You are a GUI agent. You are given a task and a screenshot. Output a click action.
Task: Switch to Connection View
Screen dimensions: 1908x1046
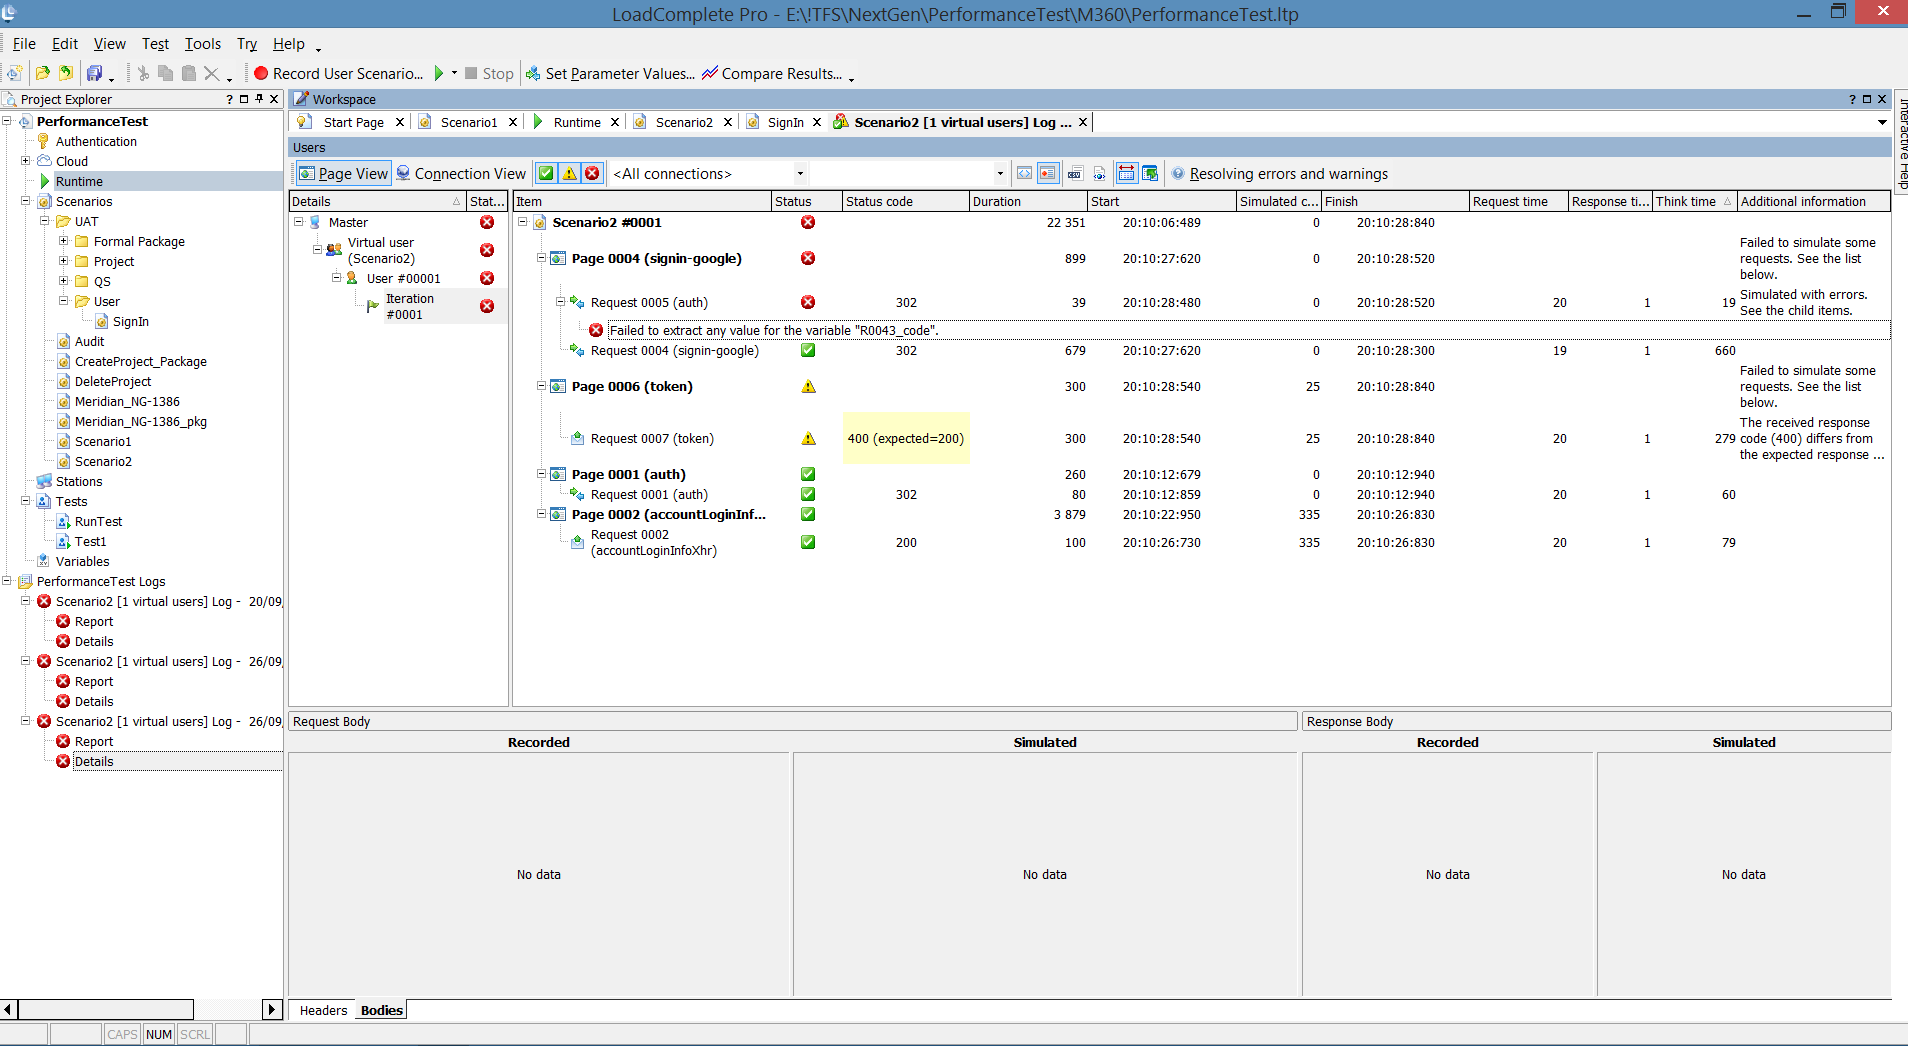[x=461, y=173]
